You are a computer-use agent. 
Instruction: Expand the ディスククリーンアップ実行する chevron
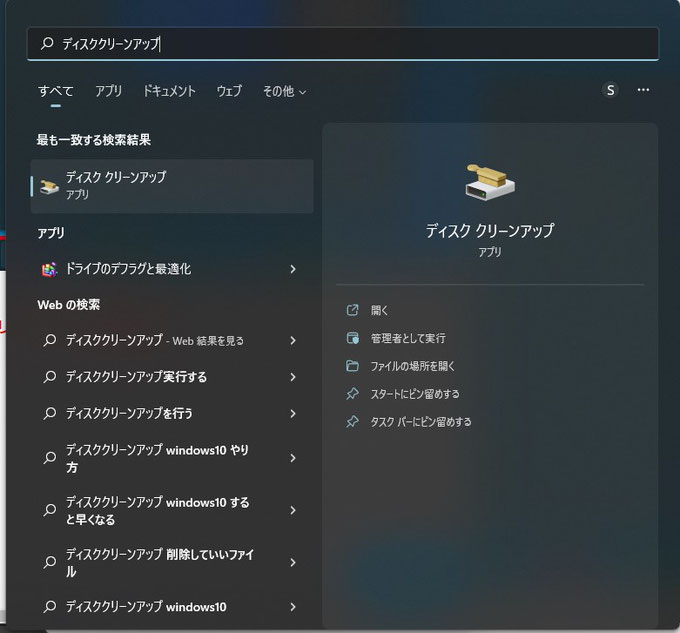click(x=293, y=377)
